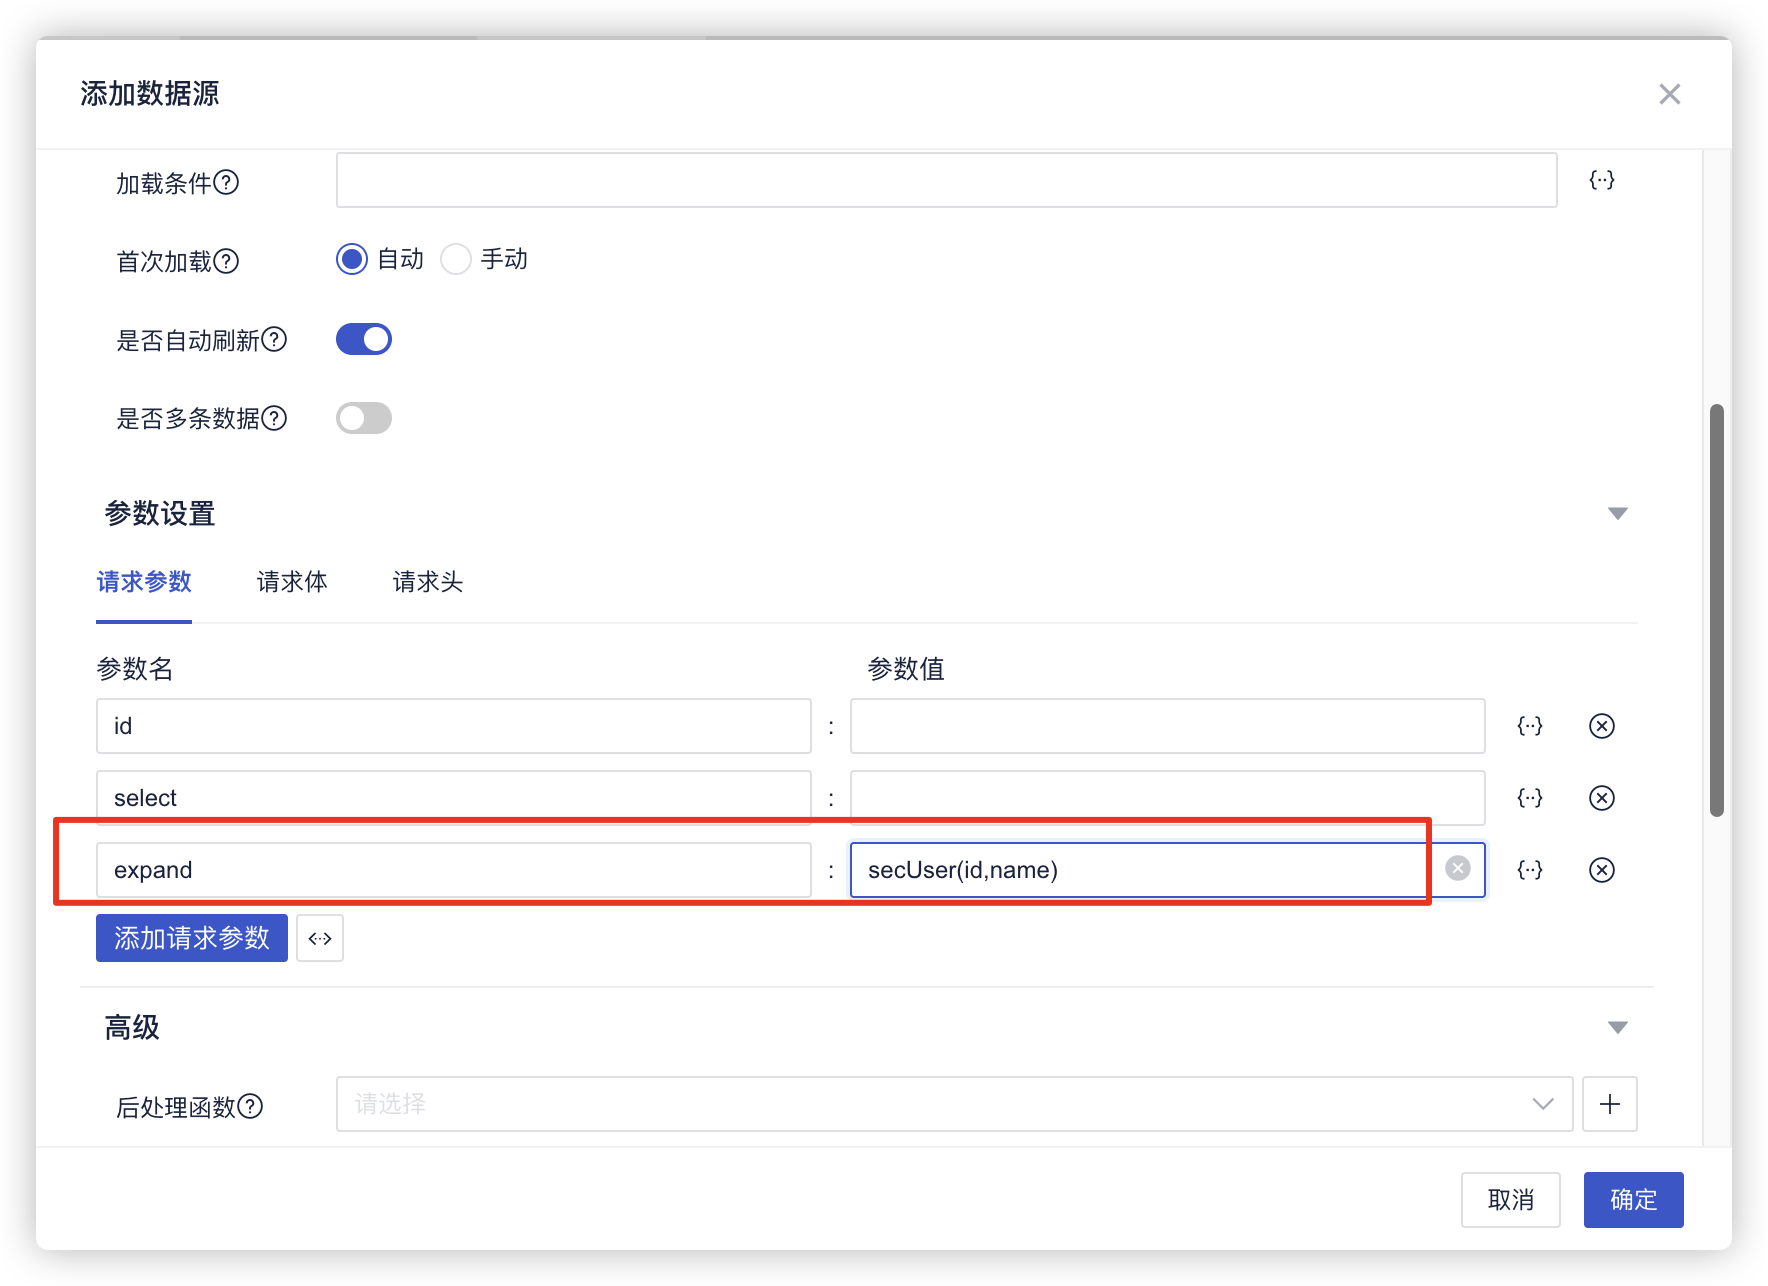This screenshot has width=1768, height=1286.
Task: Click variable binding icon for id parameter
Action: [1529, 726]
